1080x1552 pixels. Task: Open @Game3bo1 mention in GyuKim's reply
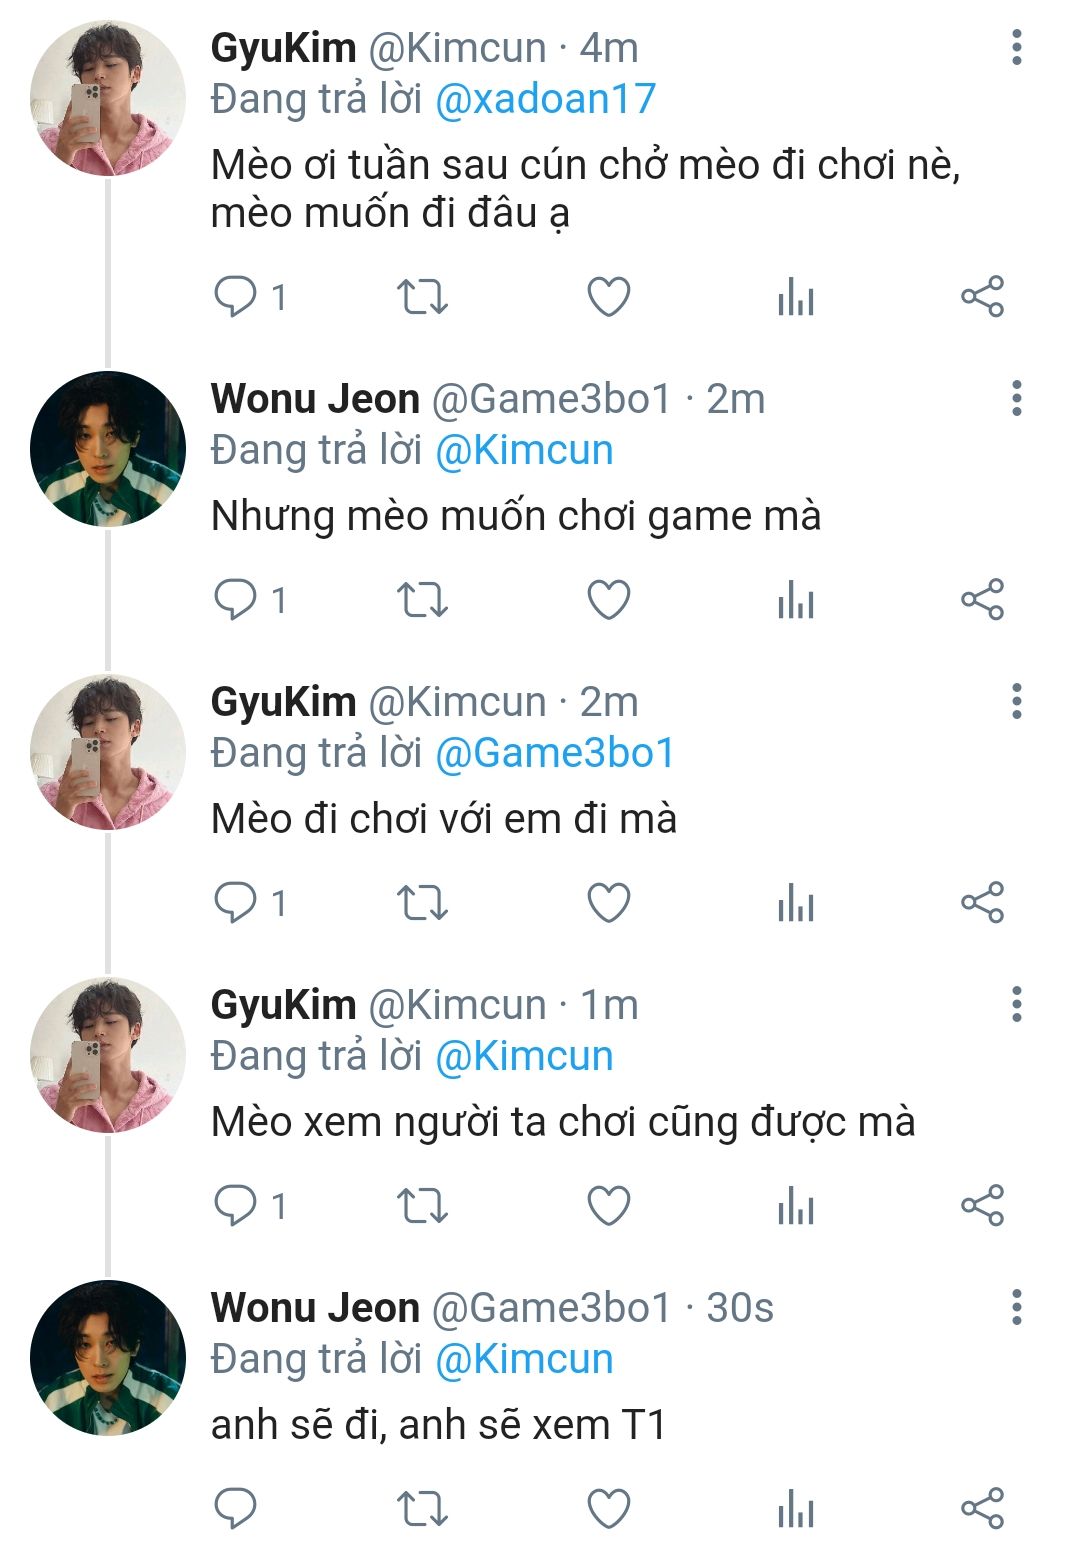(555, 753)
